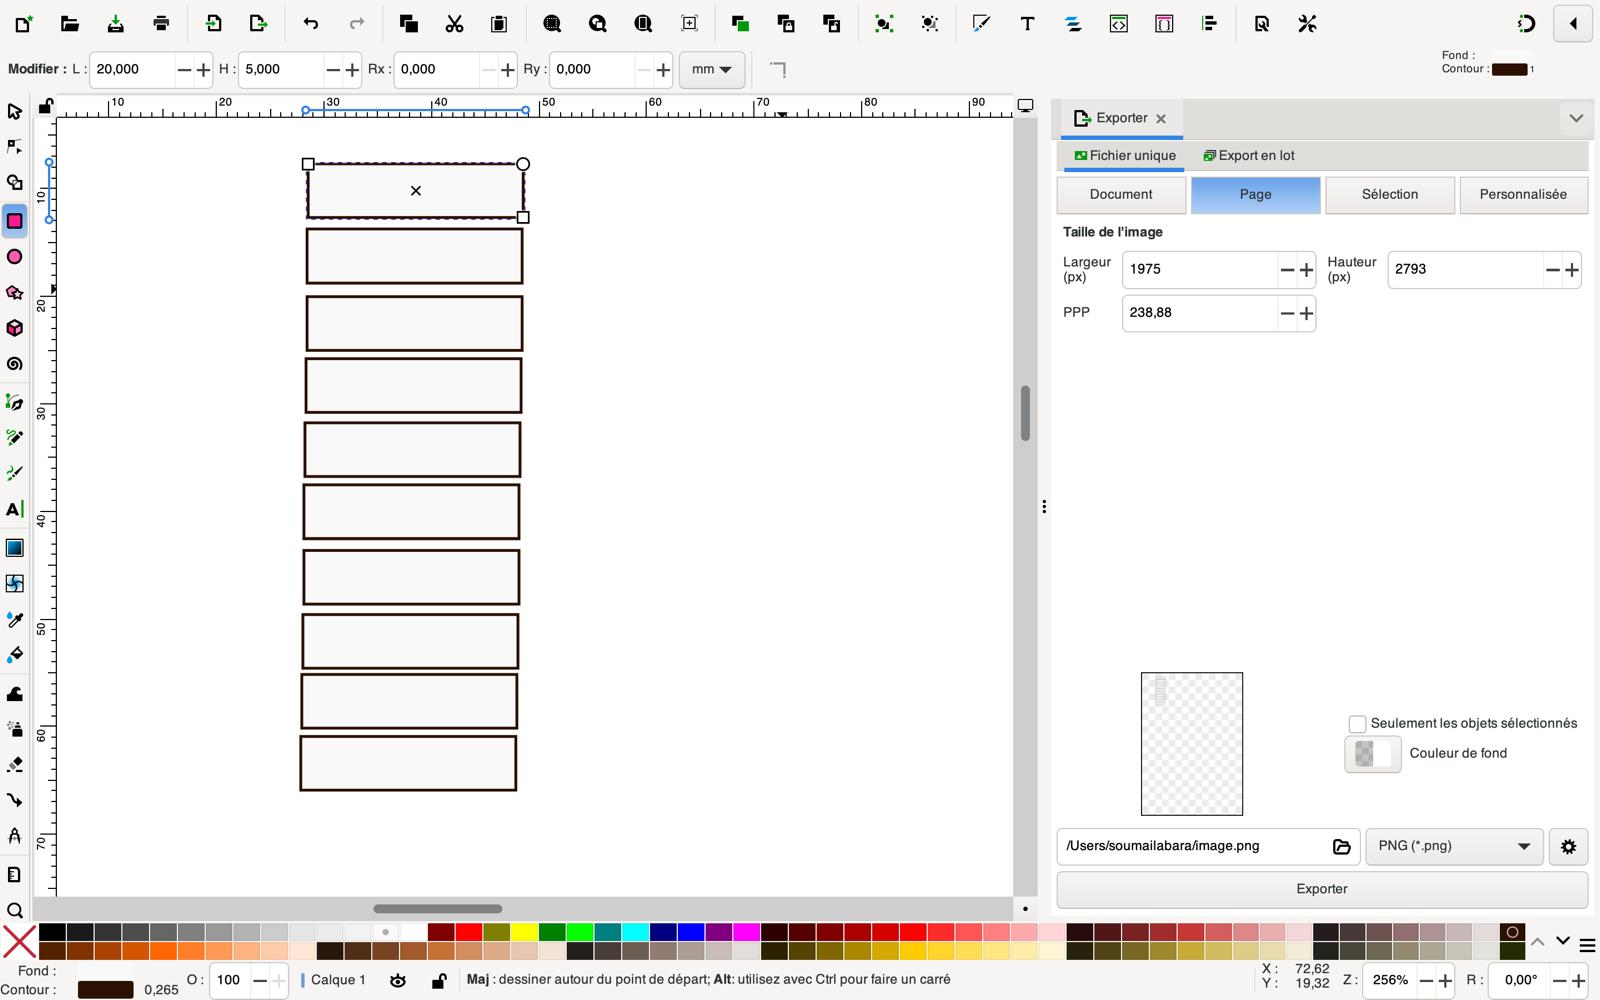Click the export preview thumbnail

click(x=1192, y=744)
